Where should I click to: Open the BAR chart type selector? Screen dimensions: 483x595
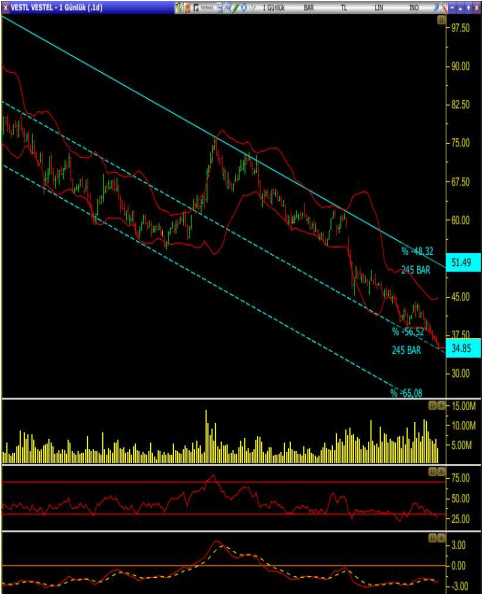tap(309, 8)
